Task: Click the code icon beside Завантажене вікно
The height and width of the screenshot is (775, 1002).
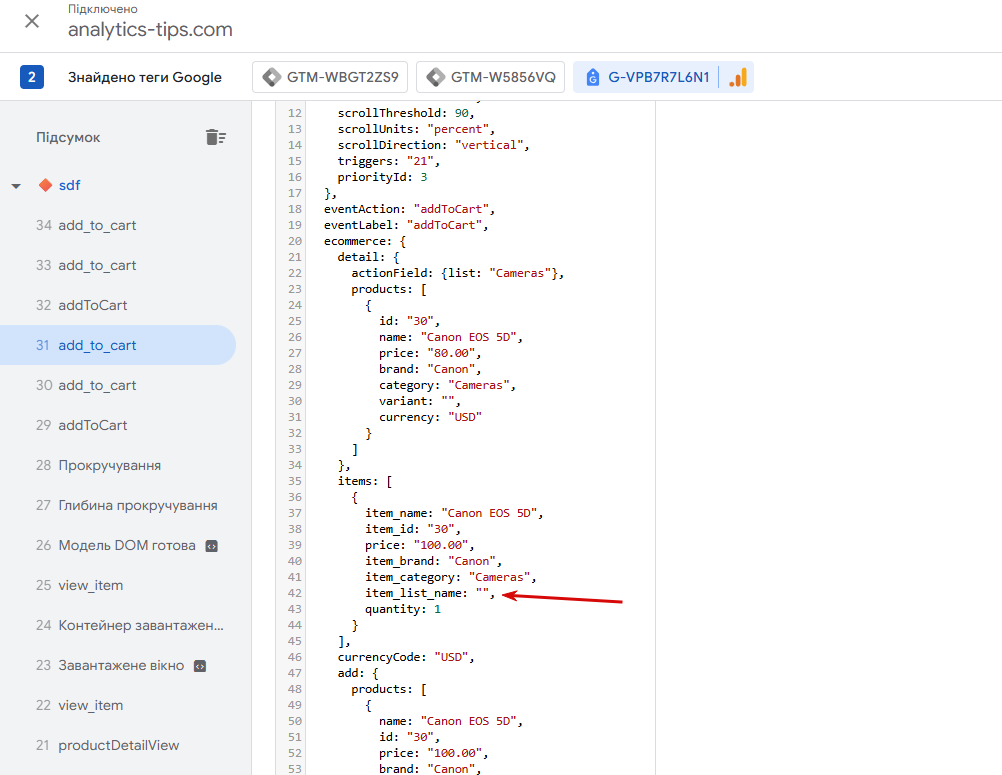Action: [200, 666]
